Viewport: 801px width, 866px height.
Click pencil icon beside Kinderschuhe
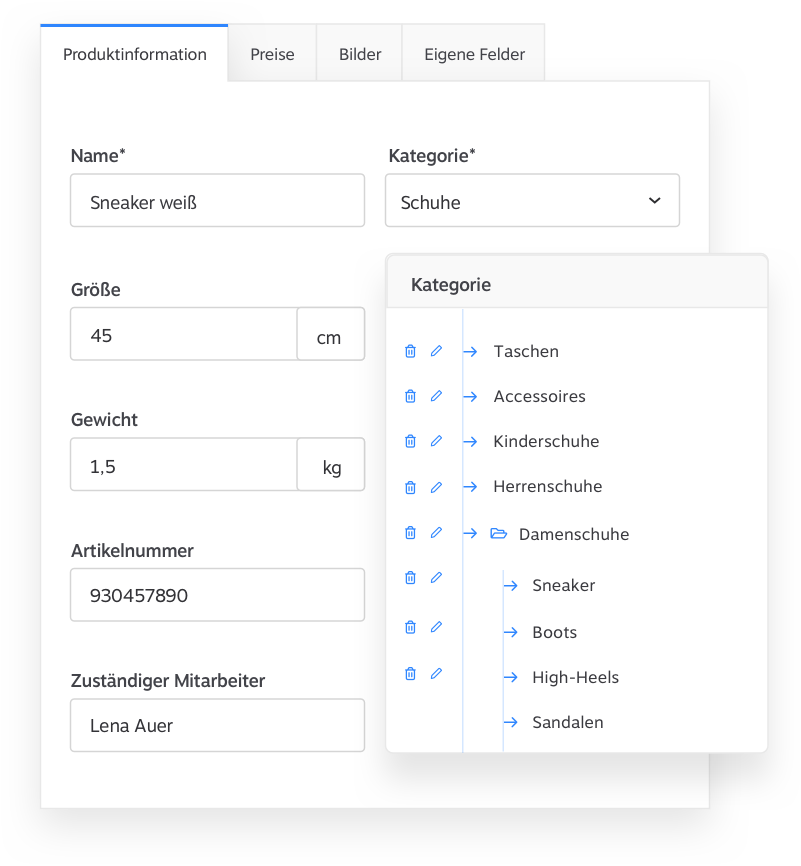pos(436,441)
